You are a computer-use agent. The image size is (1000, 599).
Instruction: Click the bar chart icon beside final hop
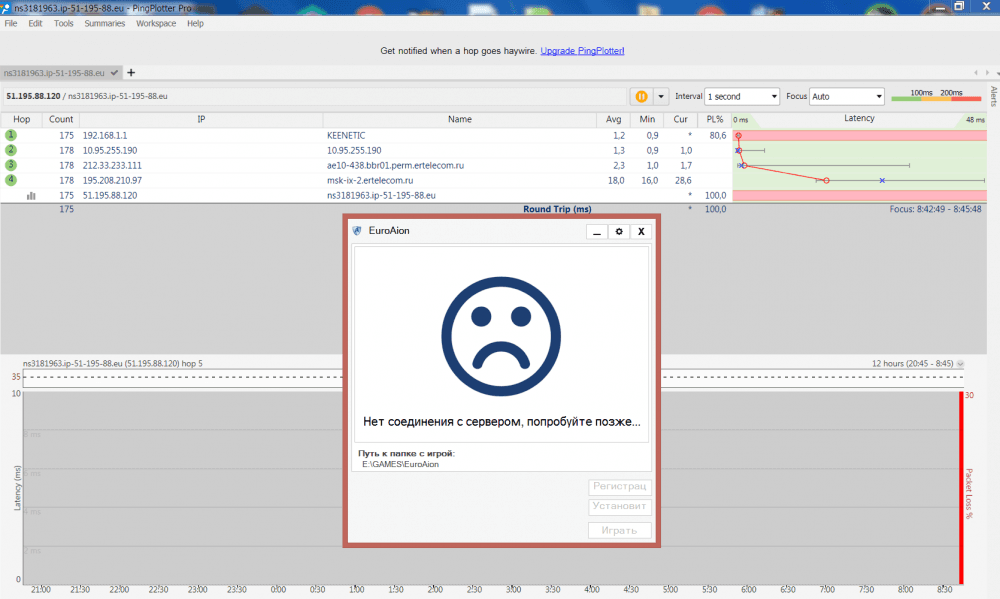(x=31, y=196)
